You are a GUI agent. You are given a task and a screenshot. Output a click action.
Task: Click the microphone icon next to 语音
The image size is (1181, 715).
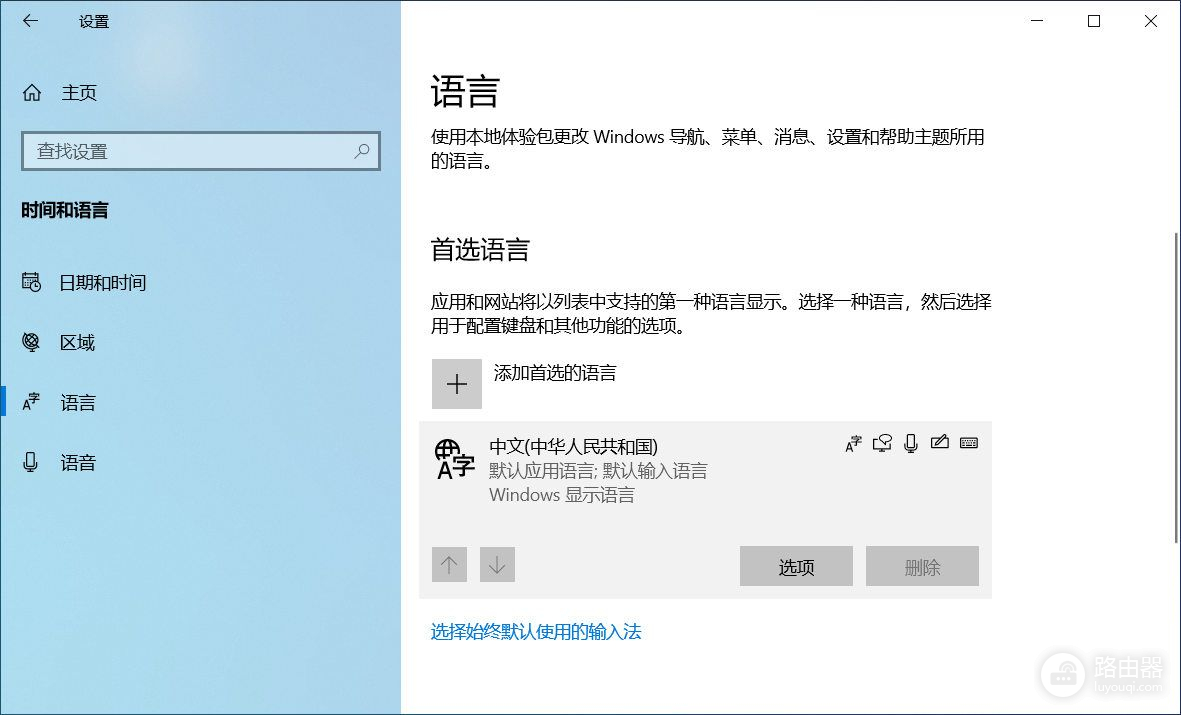30,462
